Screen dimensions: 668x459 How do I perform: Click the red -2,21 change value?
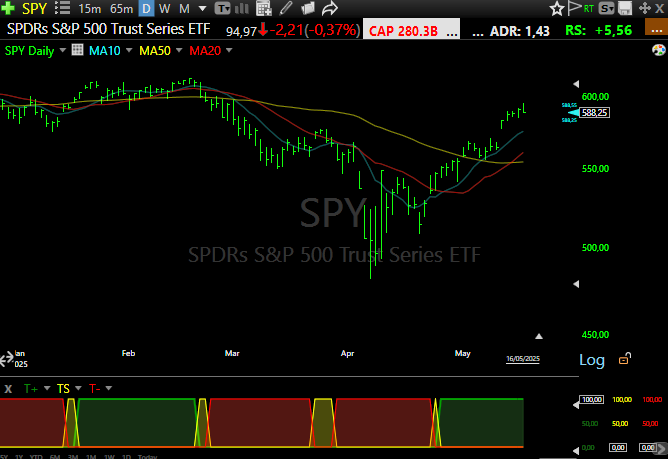click(x=287, y=30)
